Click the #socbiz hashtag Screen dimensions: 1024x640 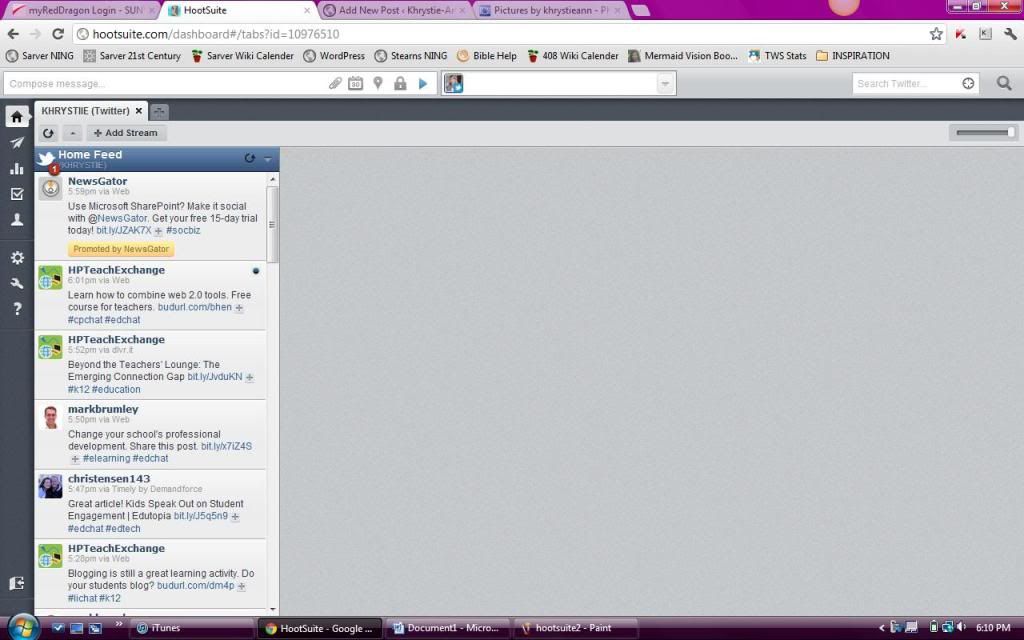click(x=183, y=231)
